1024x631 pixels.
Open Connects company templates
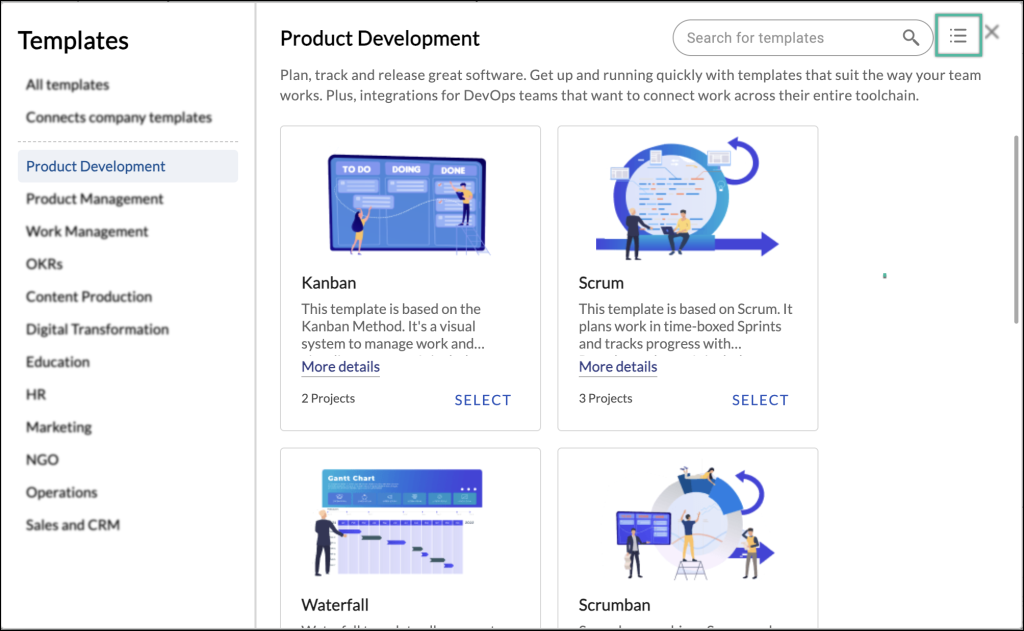tap(119, 117)
